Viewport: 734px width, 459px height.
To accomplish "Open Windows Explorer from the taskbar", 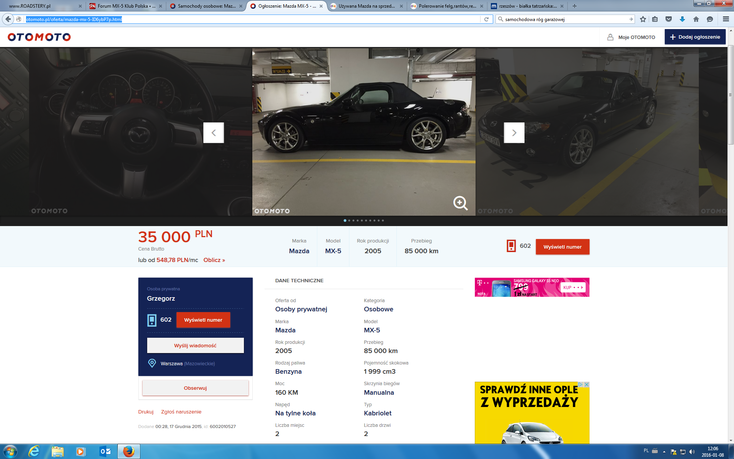I will (x=58, y=452).
